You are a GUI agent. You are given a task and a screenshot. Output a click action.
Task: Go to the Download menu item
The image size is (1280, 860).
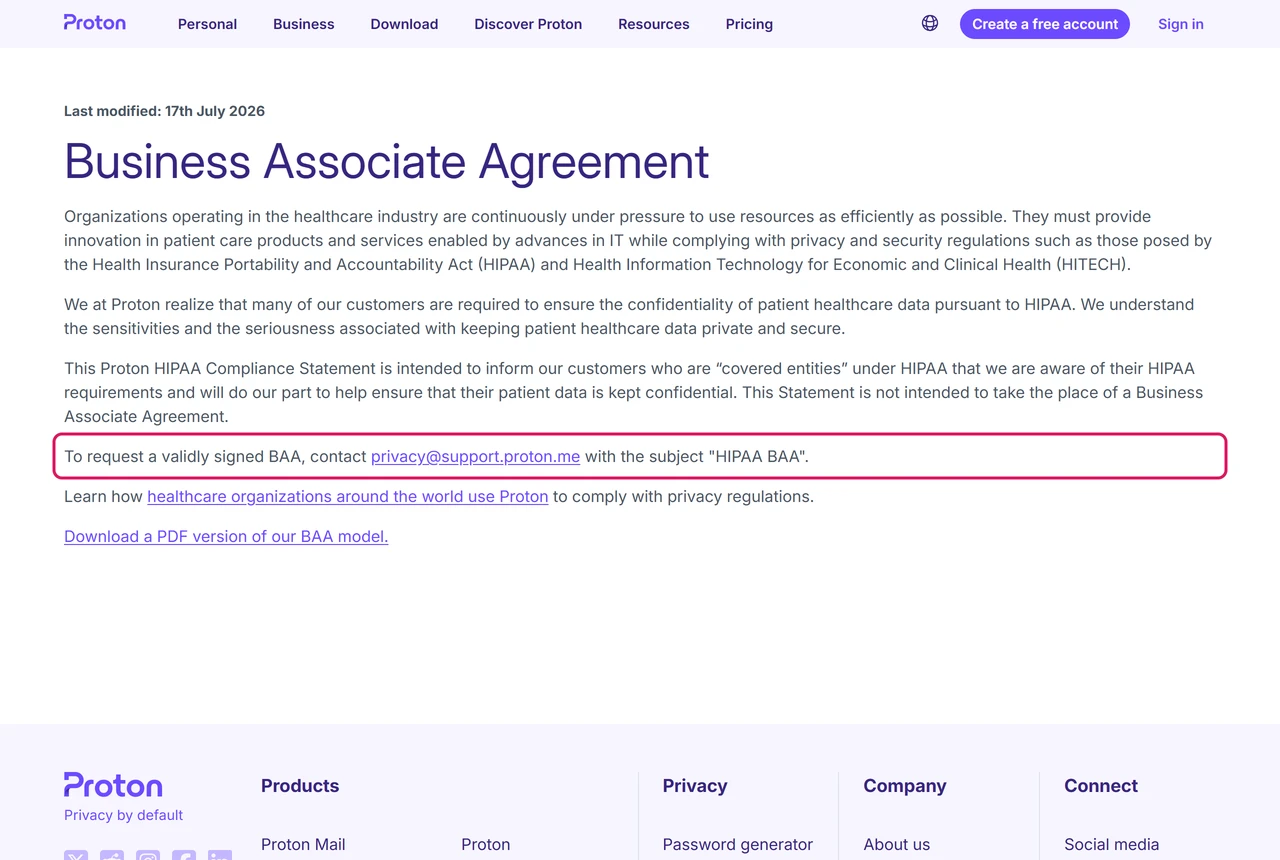pos(404,24)
